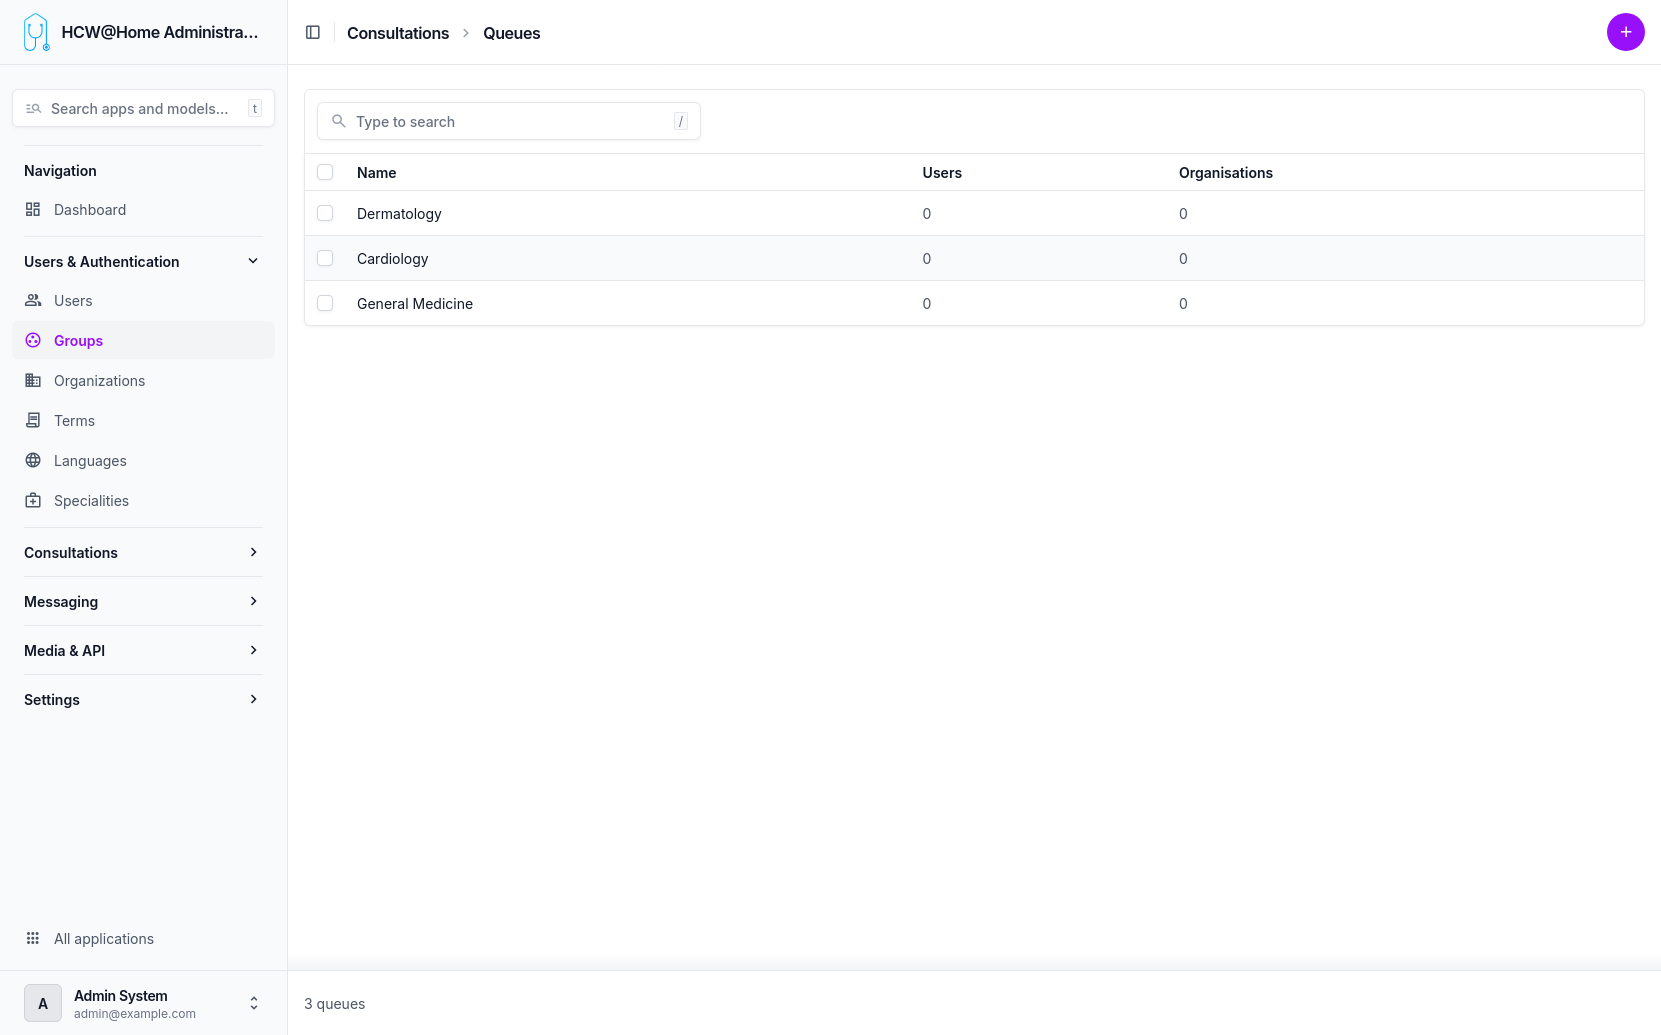Select the Dermatology row checkbox
This screenshot has height=1035, width=1661.
point(325,214)
